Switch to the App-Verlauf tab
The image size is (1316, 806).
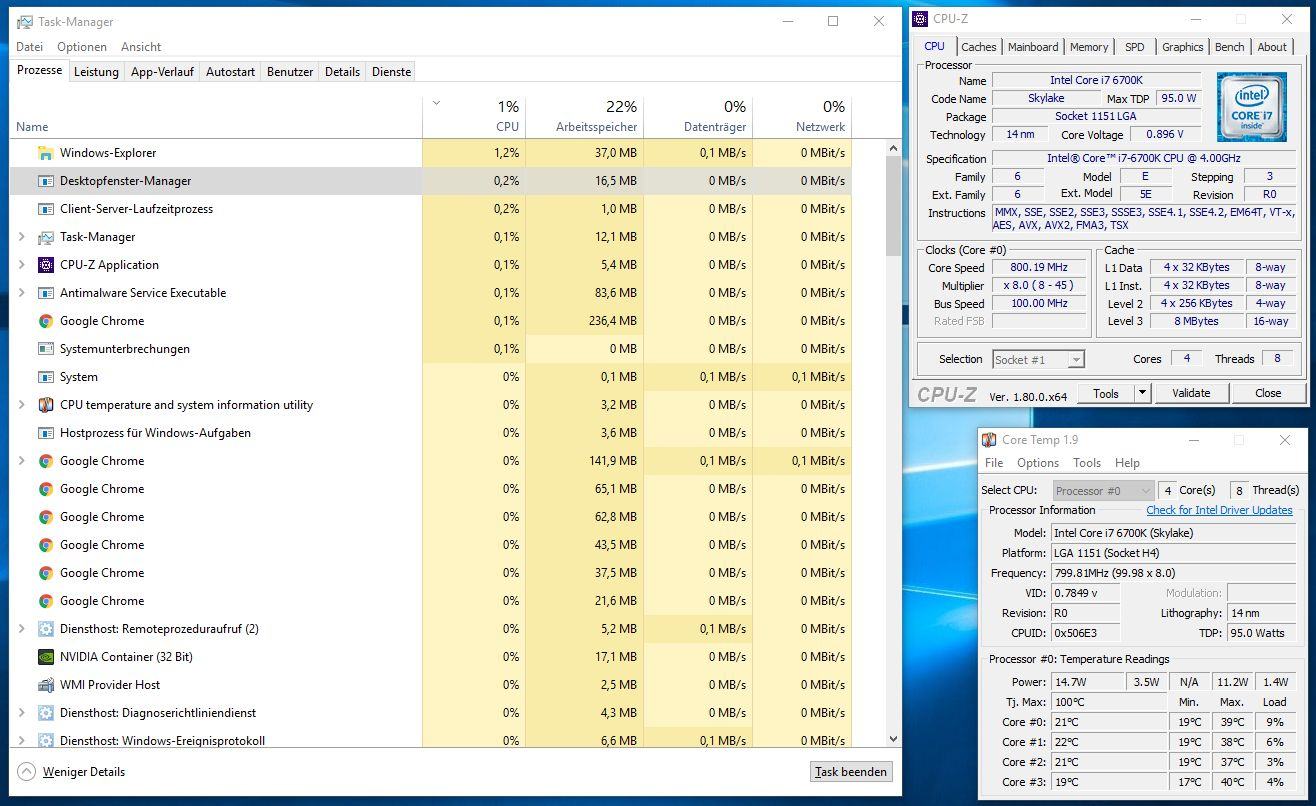163,72
